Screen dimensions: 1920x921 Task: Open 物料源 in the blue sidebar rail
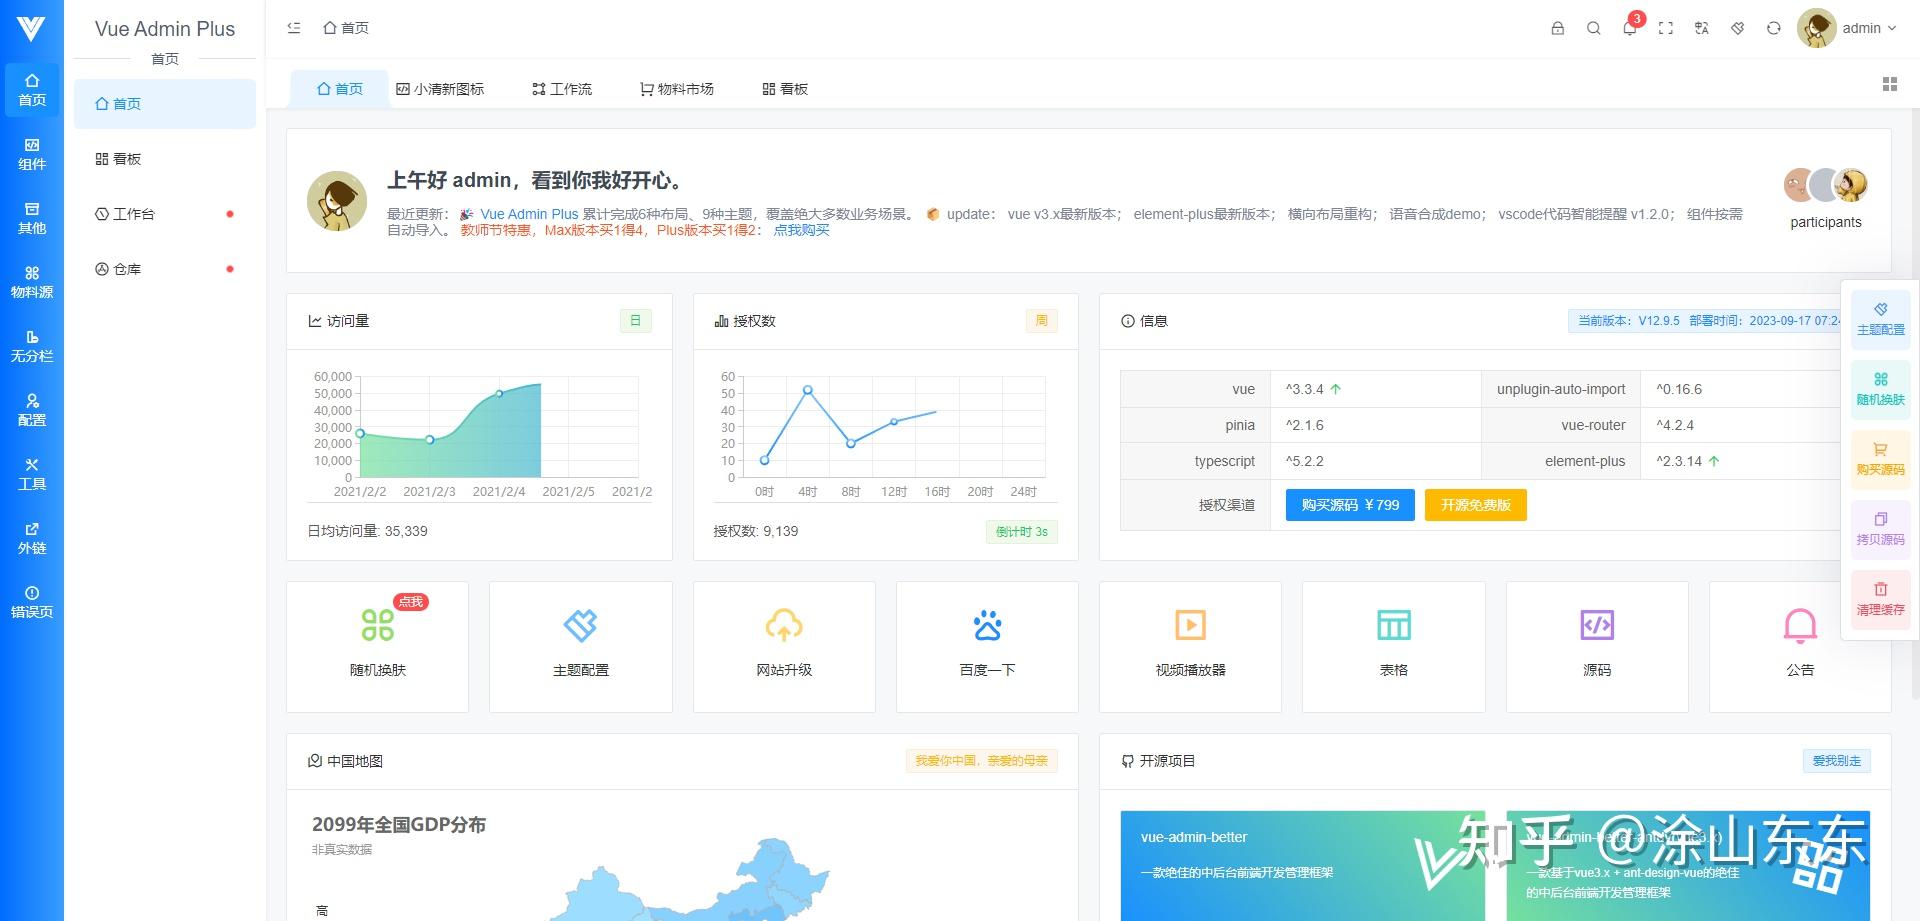tap(32, 282)
